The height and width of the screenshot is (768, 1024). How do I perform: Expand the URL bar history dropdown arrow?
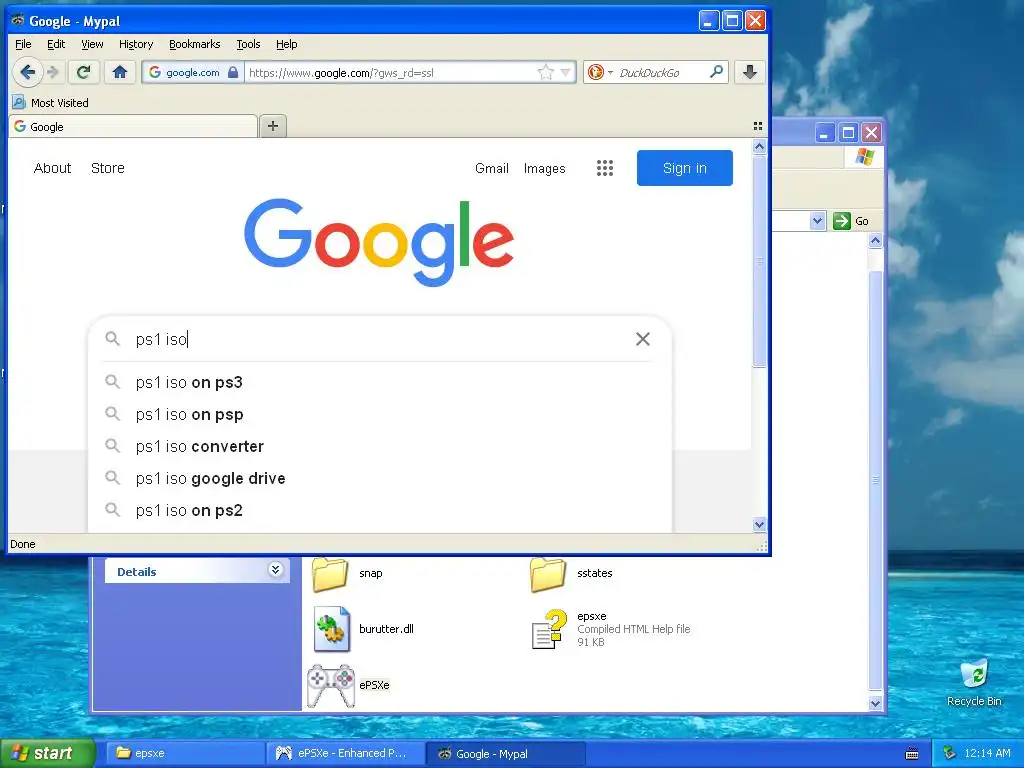[566, 72]
